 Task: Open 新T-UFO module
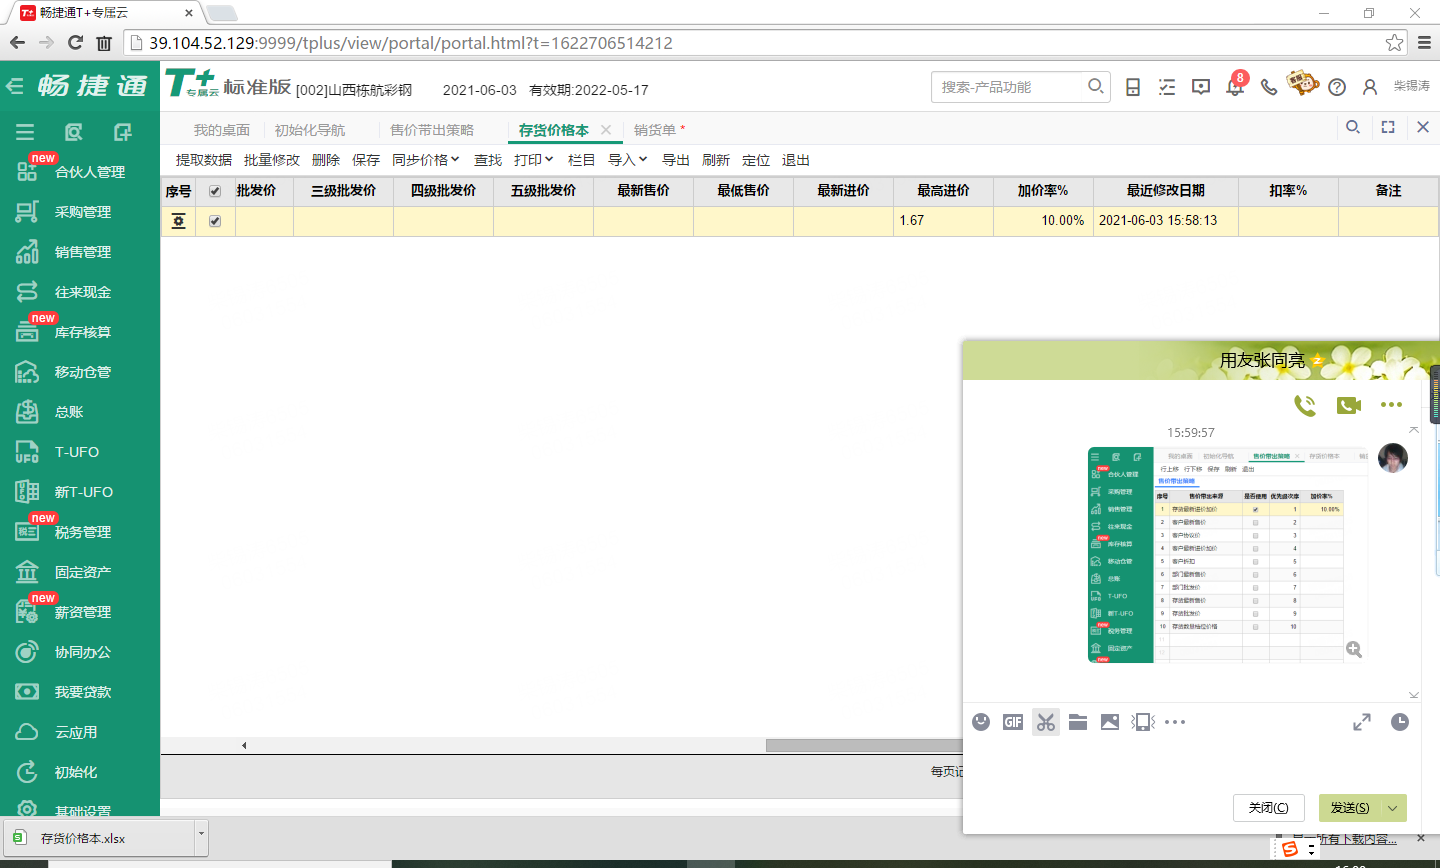pyautogui.click(x=83, y=492)
